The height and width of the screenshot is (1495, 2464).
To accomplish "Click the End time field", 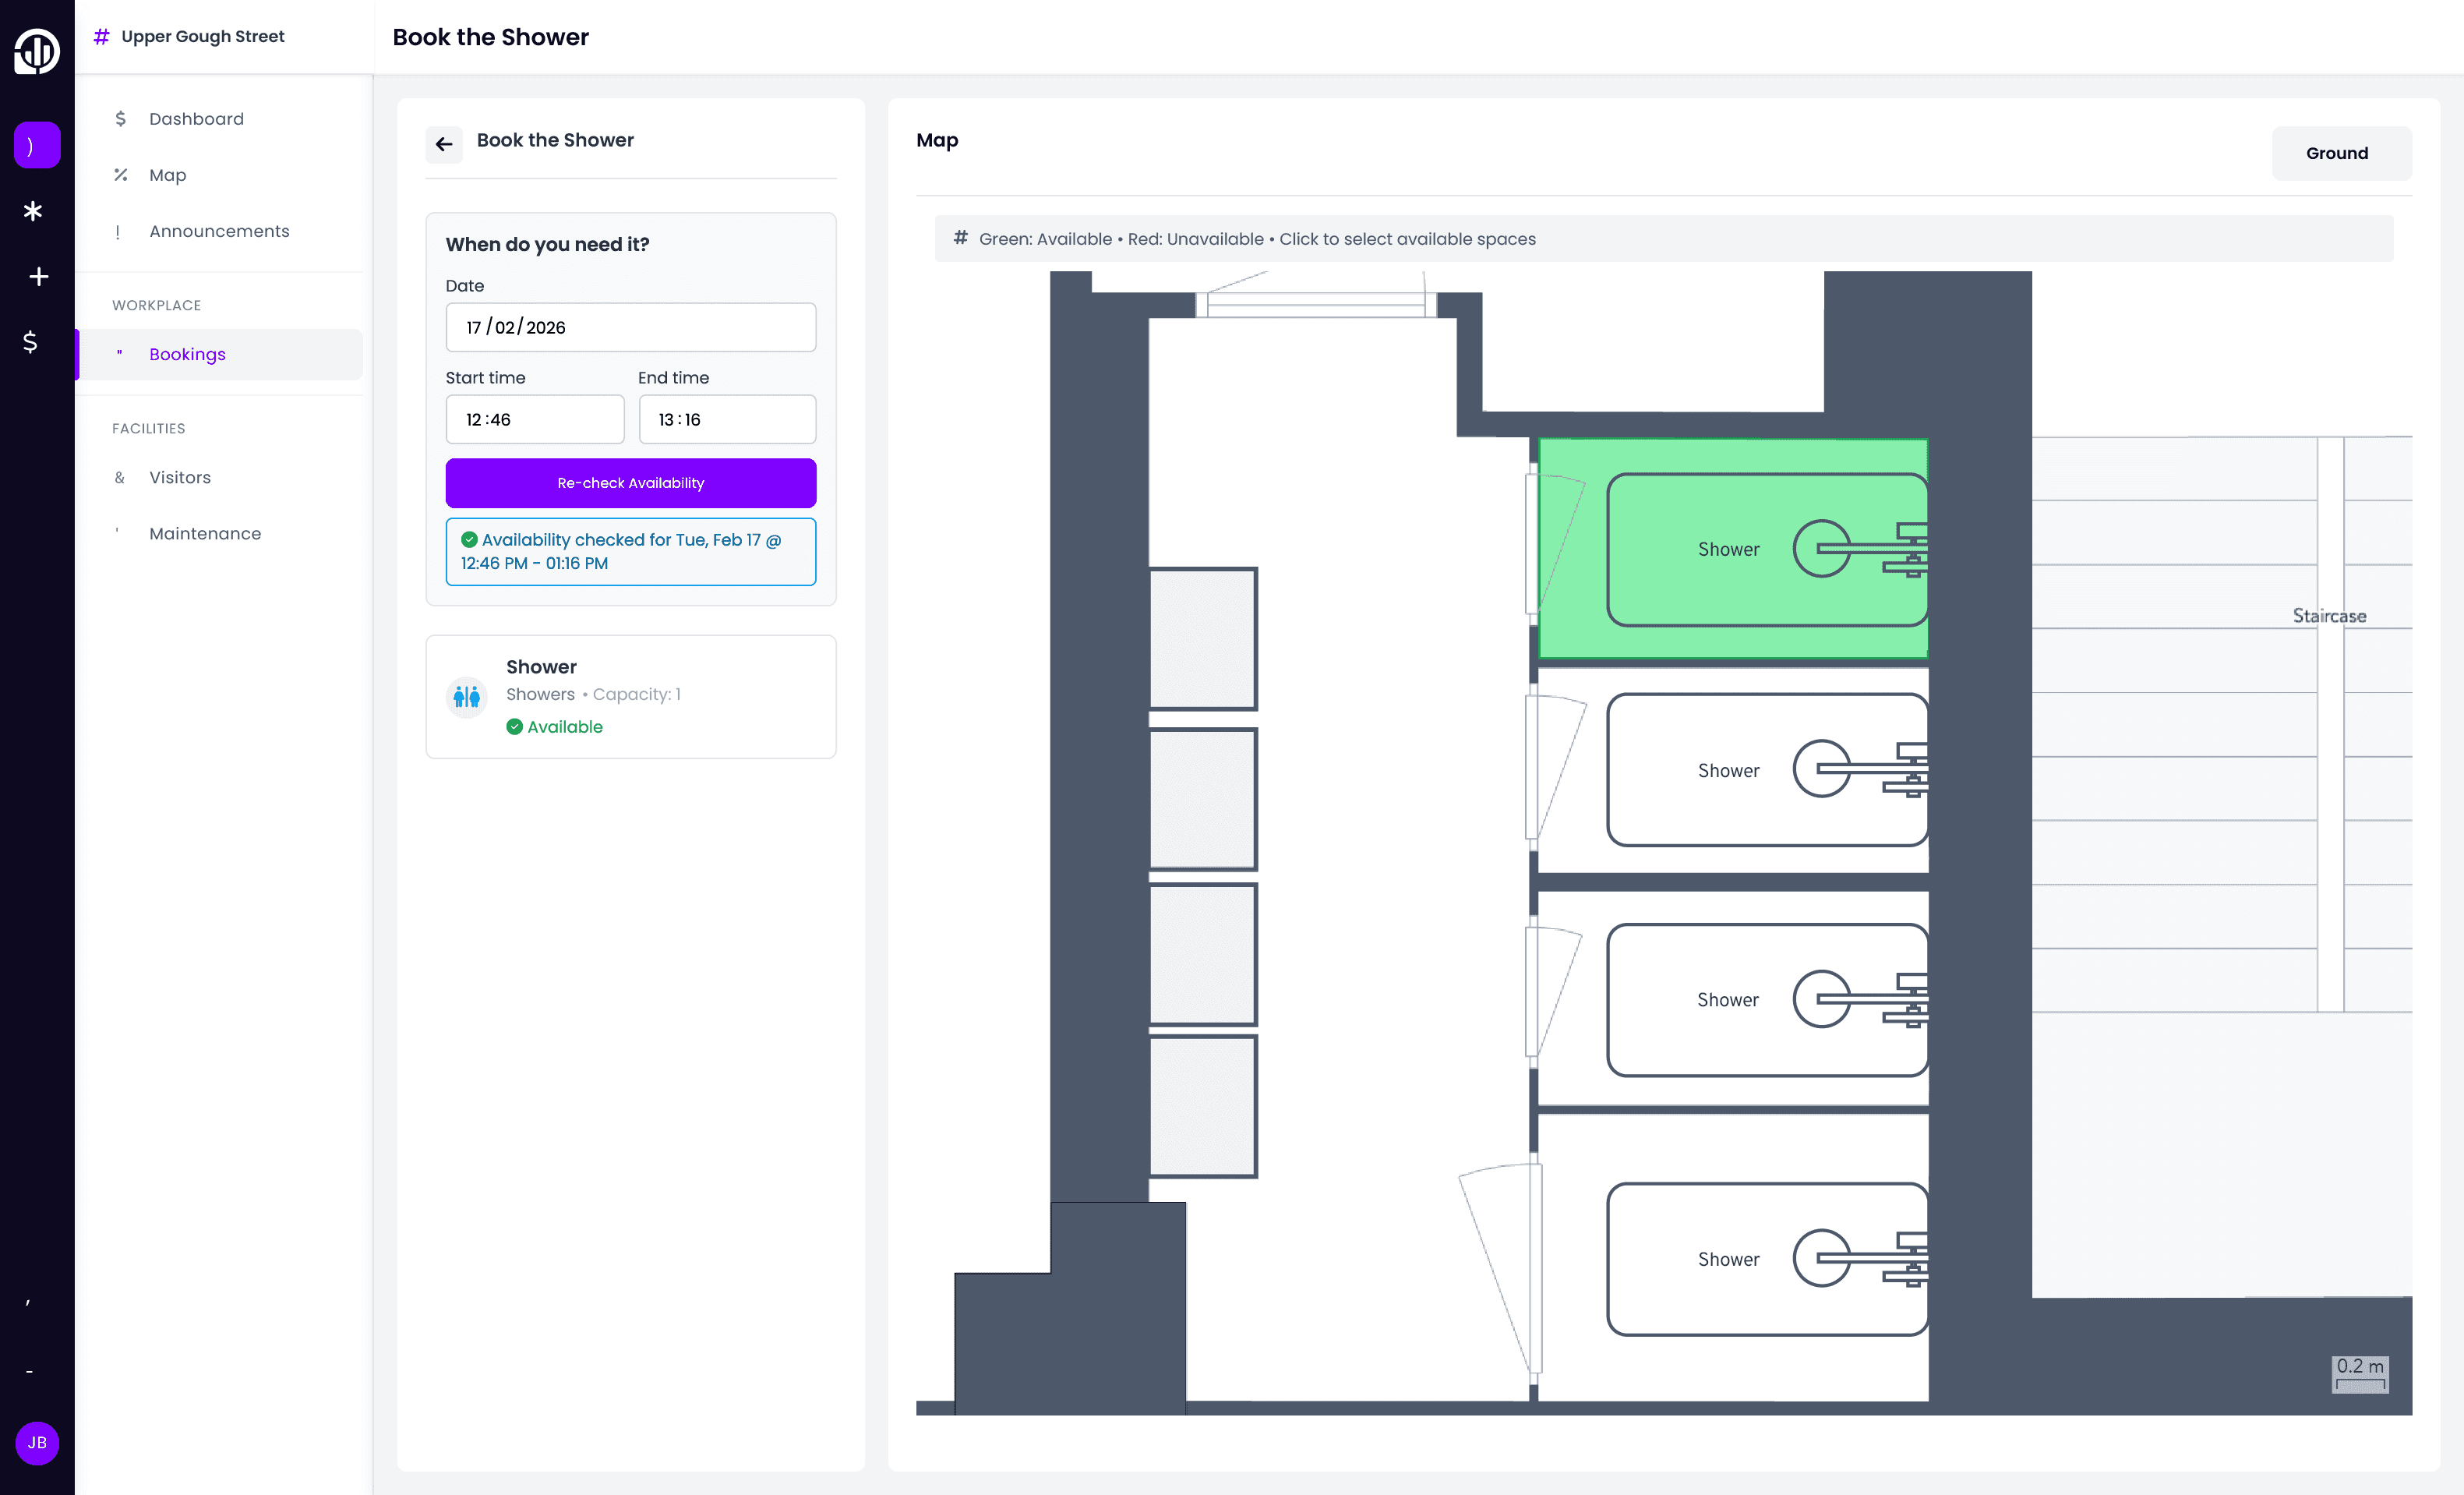I will click(727, 419).
